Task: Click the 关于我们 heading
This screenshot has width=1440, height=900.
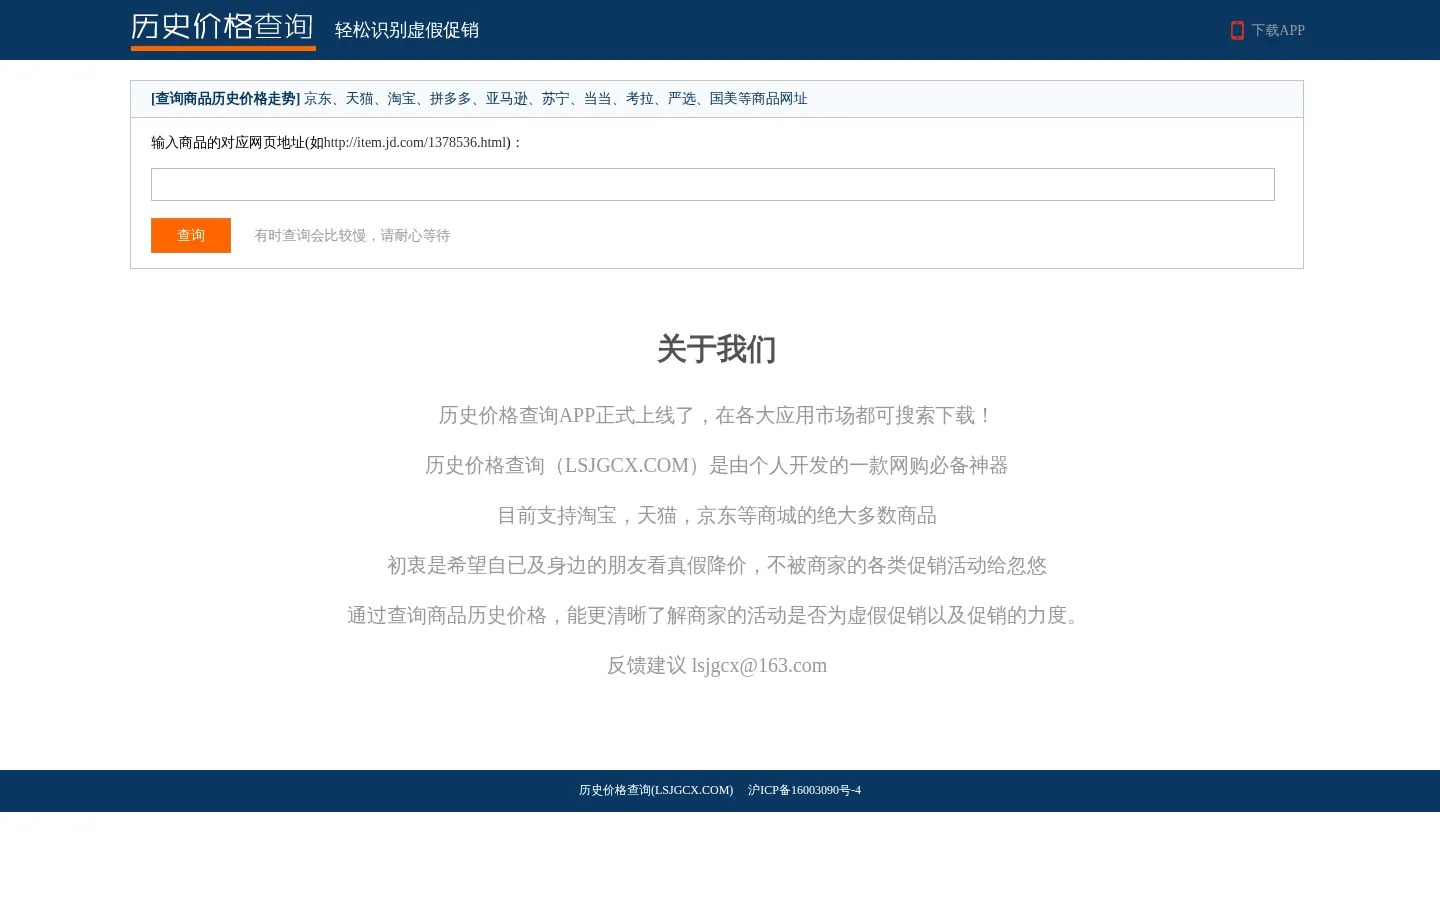Action: (x=717, y=349)
